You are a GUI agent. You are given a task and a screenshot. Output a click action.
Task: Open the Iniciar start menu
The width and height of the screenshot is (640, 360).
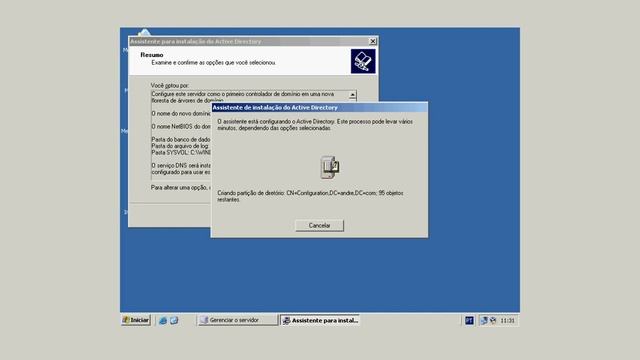tap(136, 320)
